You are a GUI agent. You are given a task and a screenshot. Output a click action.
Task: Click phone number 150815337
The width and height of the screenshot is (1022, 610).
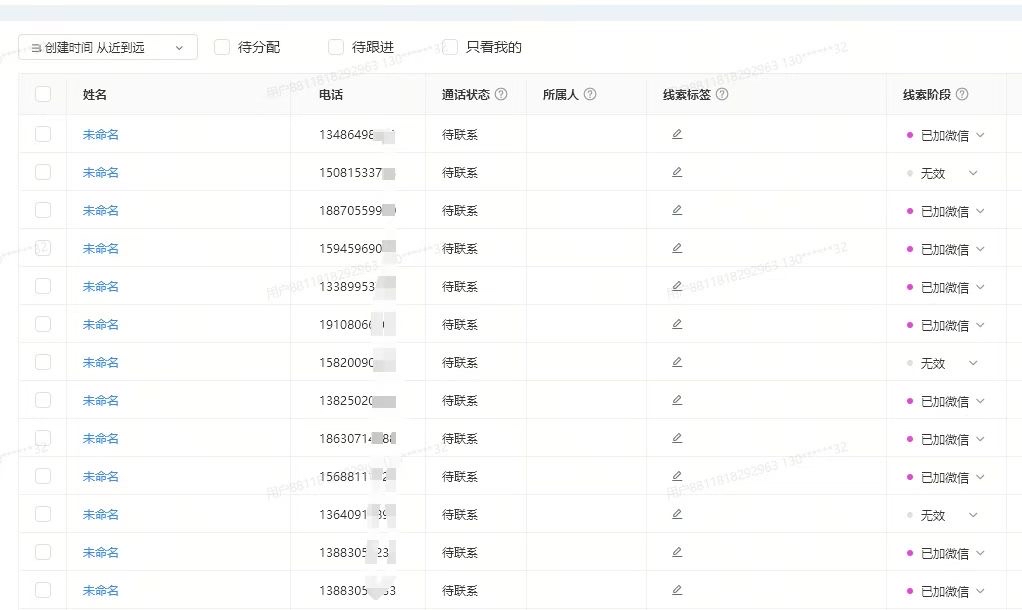357,172
